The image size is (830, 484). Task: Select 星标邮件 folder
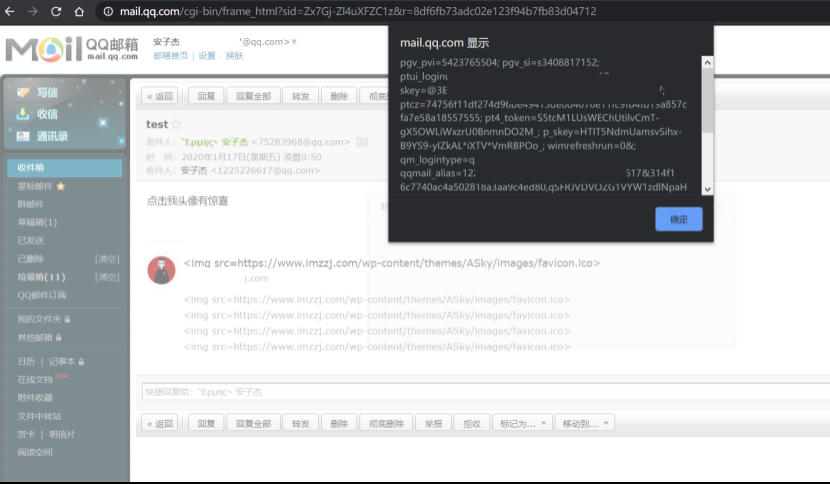35,186
